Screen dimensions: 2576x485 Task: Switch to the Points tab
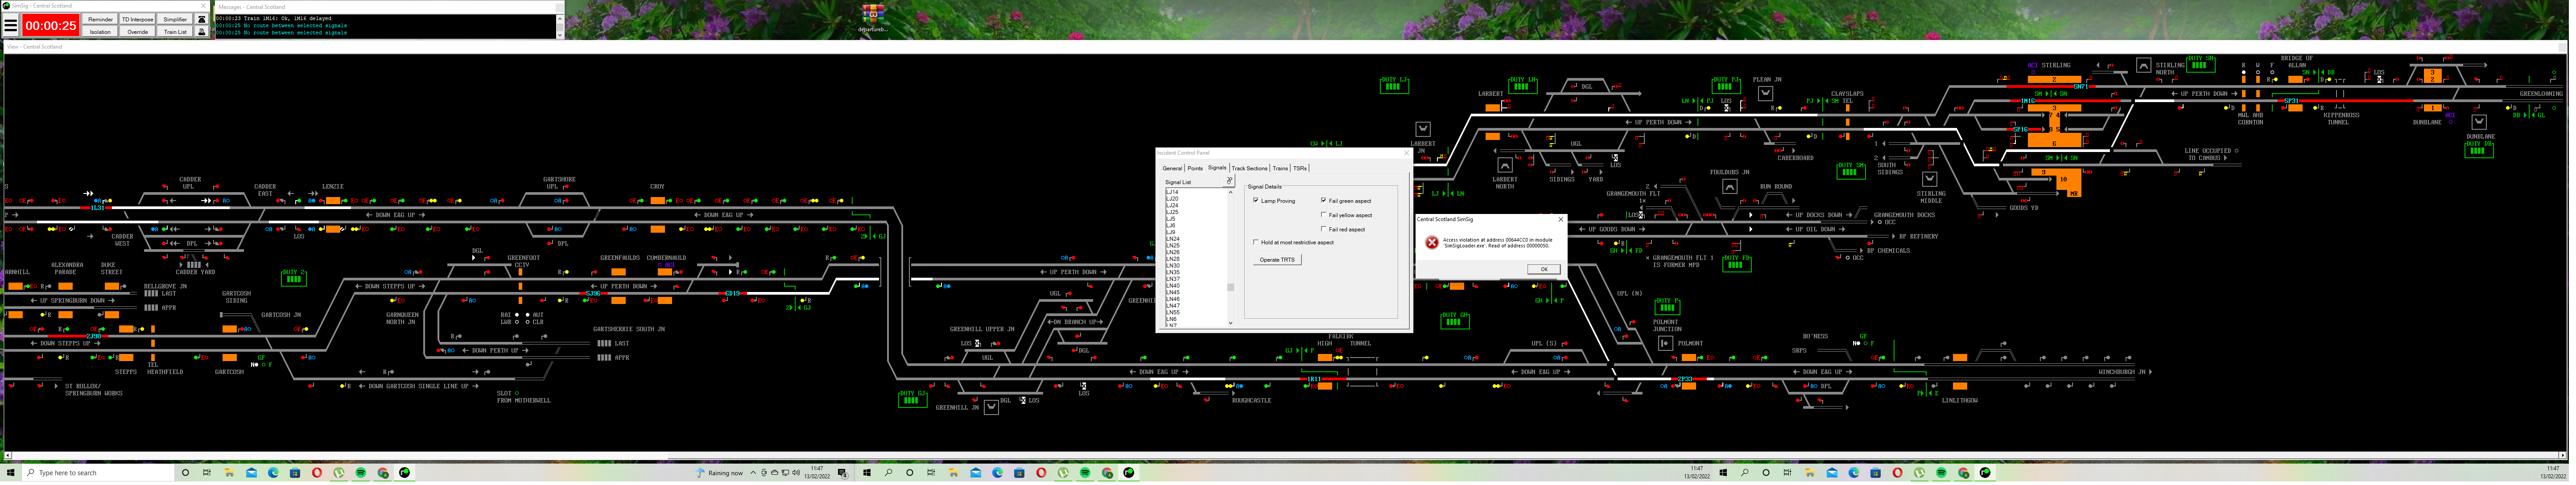(1195, 168)
